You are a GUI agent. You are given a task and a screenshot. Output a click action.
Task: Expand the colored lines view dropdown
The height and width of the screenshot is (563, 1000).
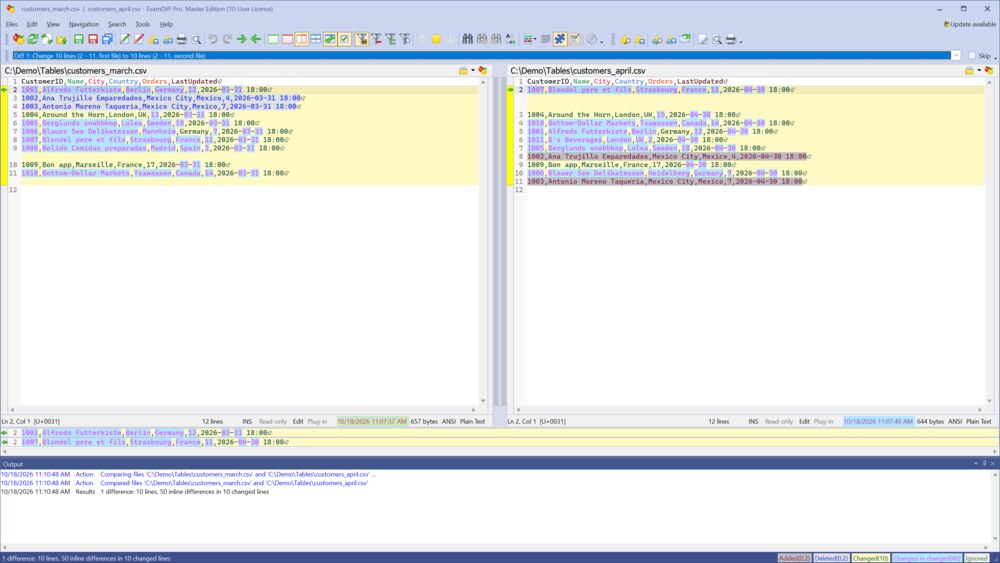[534, 40]
